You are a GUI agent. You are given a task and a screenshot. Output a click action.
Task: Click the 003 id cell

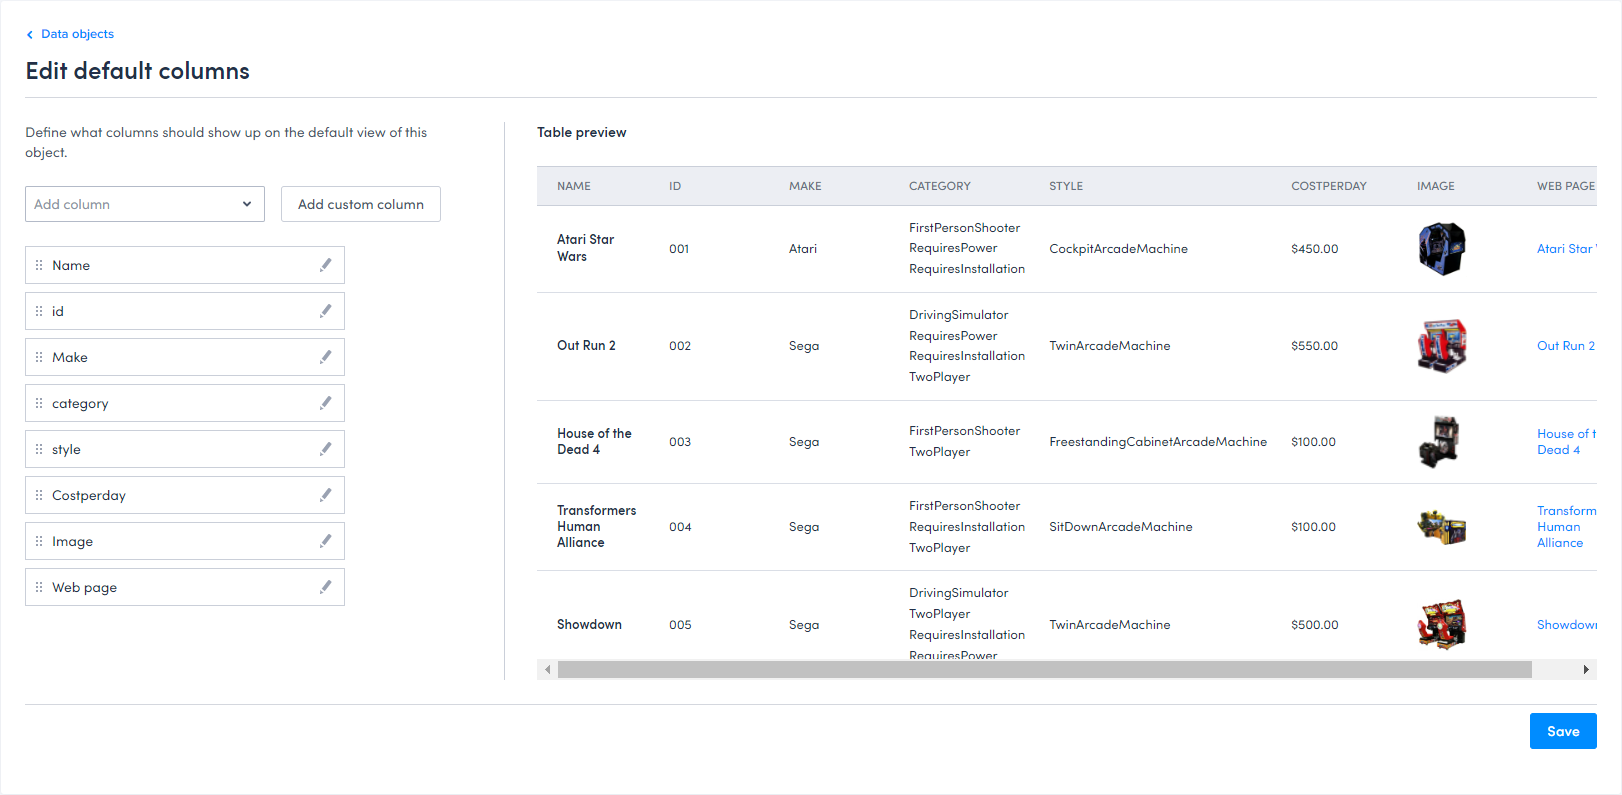tap(680, 442)
